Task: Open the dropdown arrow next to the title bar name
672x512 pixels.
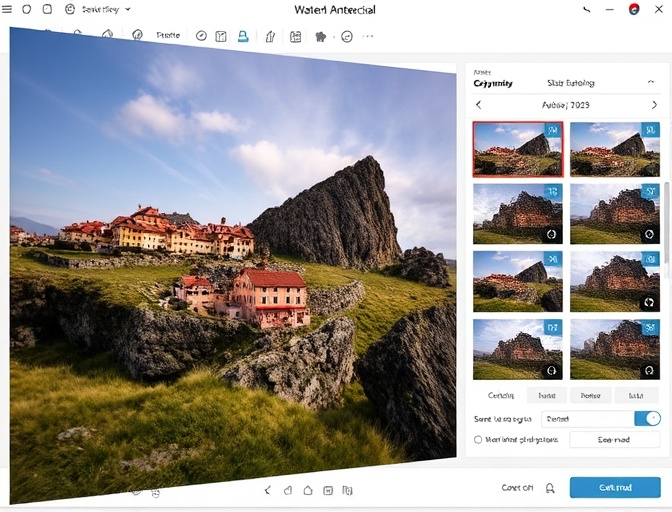Action: [128, 9]
